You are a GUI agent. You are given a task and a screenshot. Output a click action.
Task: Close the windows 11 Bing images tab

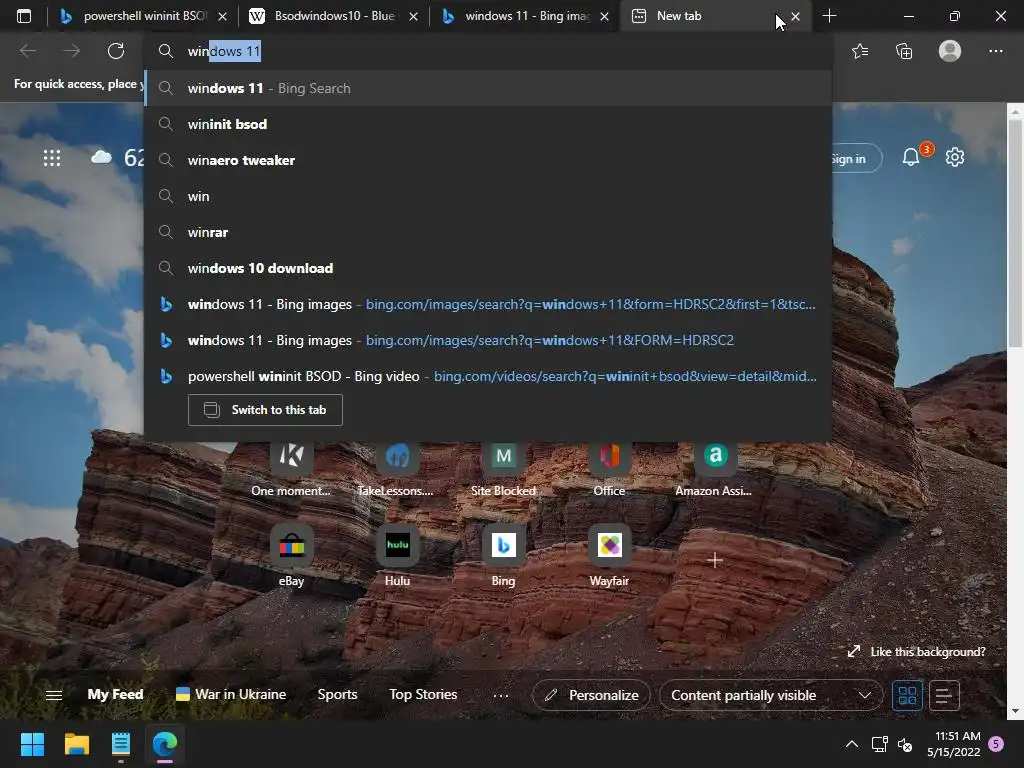(x=605, y=16)
